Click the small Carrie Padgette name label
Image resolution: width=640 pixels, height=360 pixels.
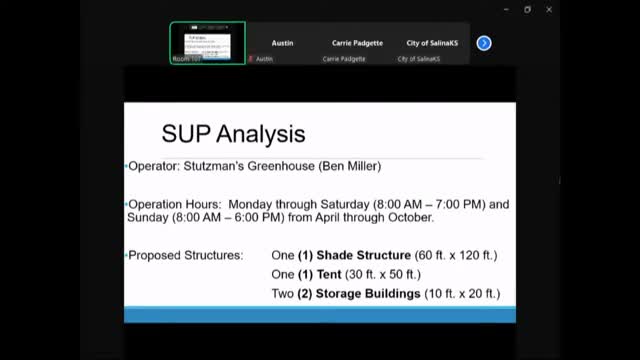344,59
